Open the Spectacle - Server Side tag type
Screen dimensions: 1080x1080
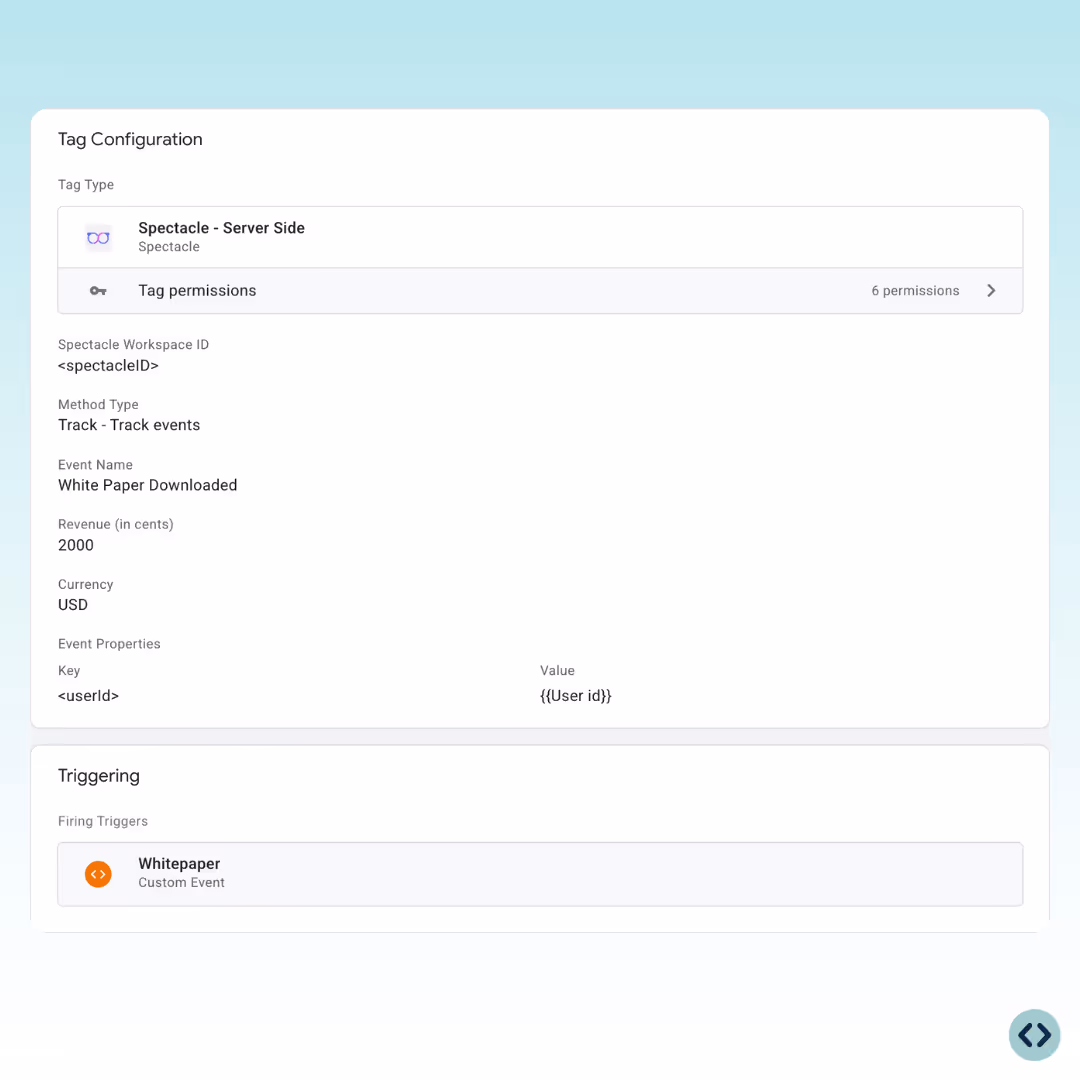point(540,238)
